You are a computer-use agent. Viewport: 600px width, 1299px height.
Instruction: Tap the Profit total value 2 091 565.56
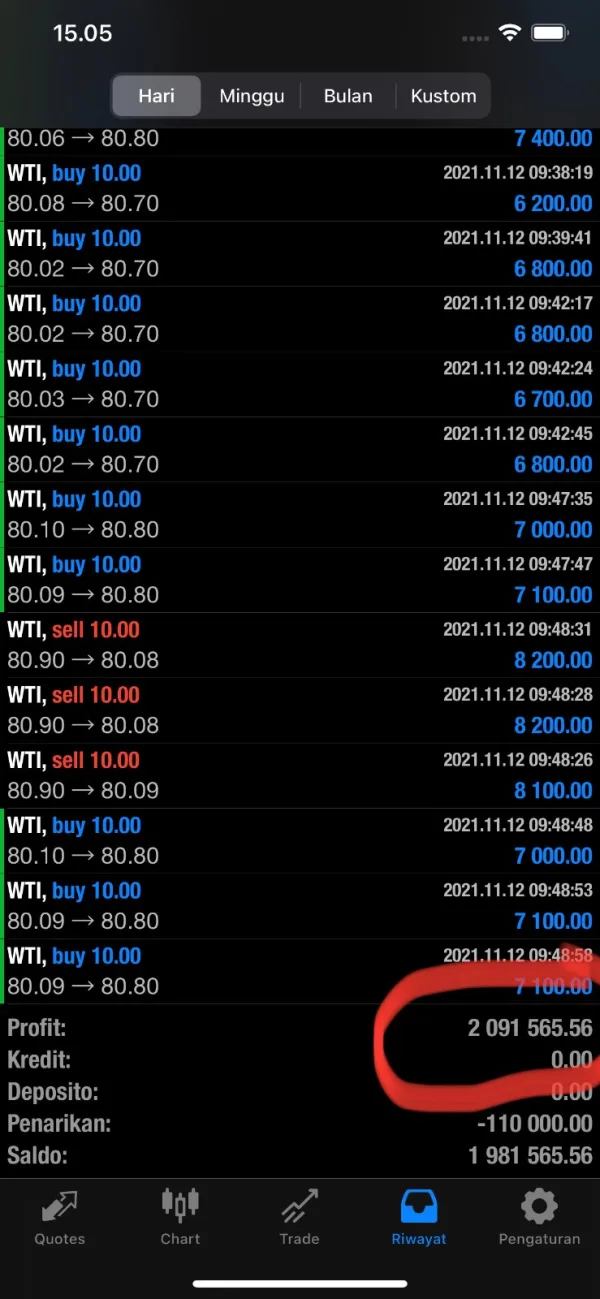coord(529,1027)
